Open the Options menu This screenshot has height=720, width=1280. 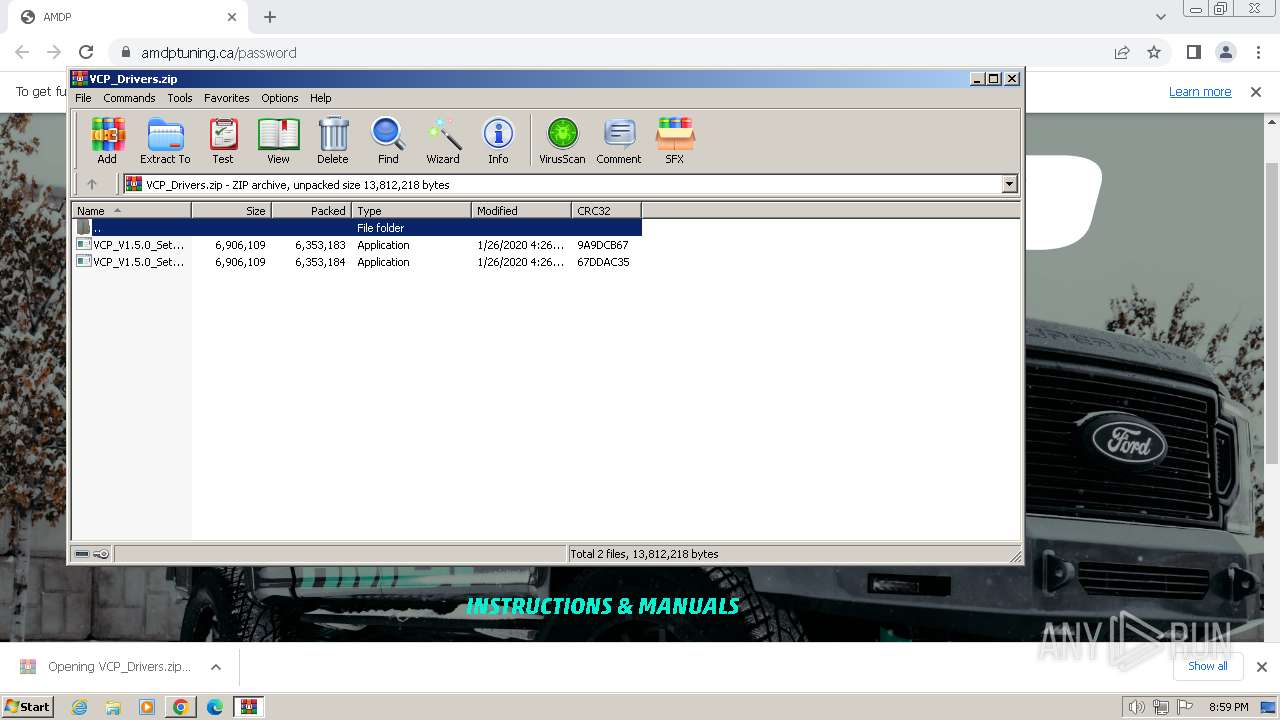point(280,98)
